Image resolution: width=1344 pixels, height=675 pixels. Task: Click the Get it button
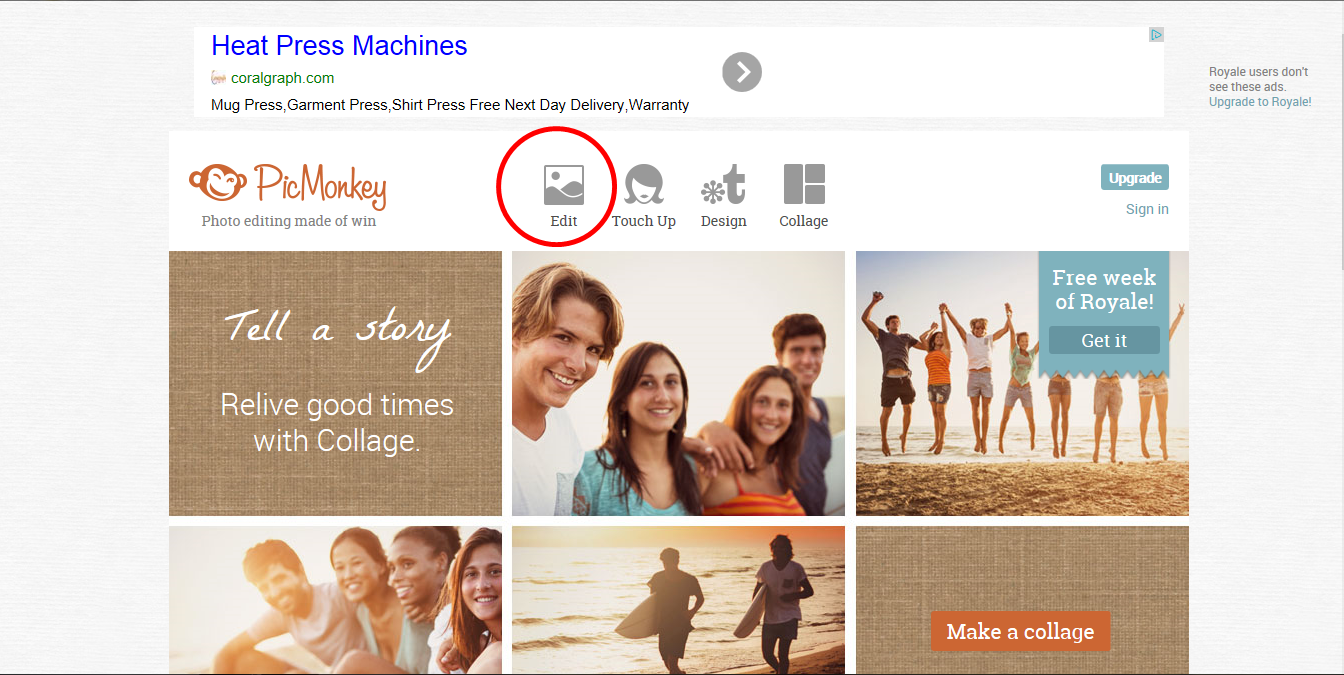(x=1104, y=340)
